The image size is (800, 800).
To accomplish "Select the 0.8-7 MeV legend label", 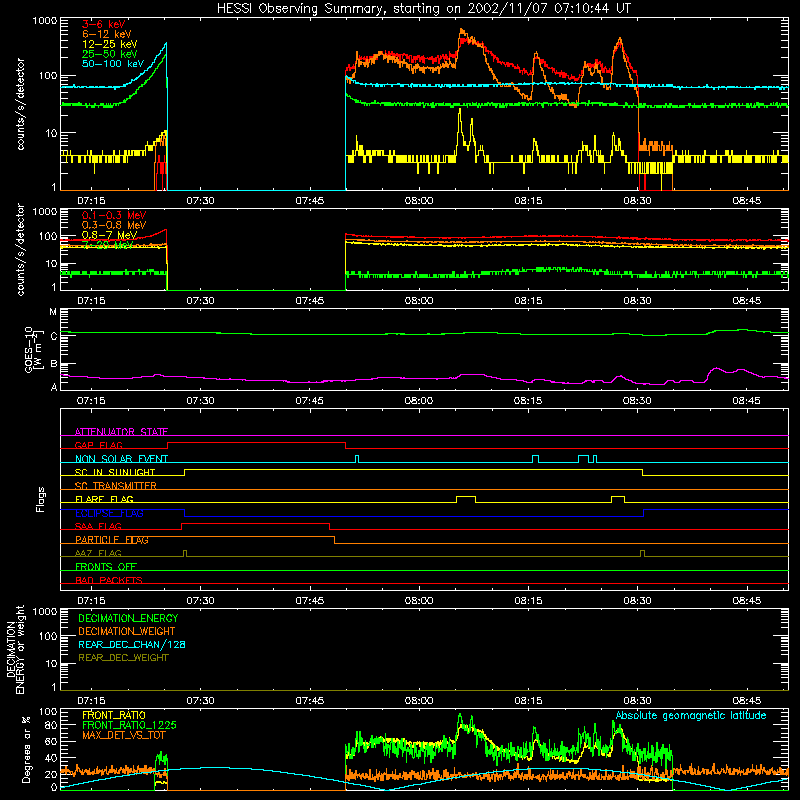I will [x=109, y=235].
